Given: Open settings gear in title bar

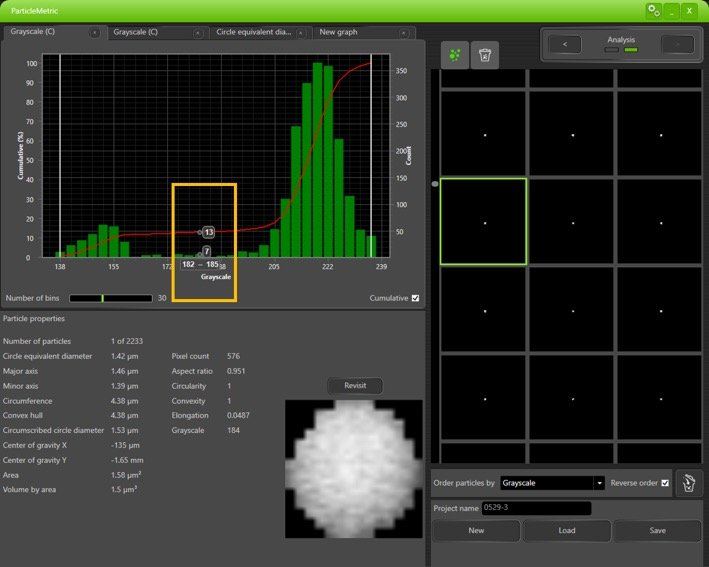Looking at the screenshot, I should click(653, 10).
